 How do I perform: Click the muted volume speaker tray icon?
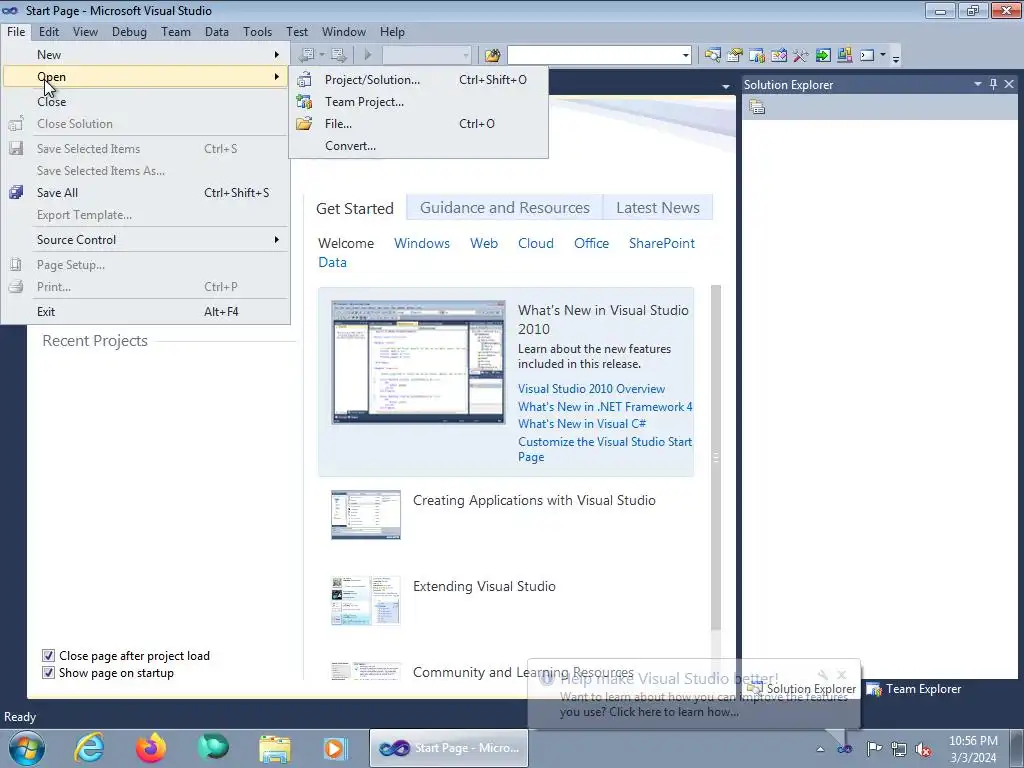click(x=923, y=749)
